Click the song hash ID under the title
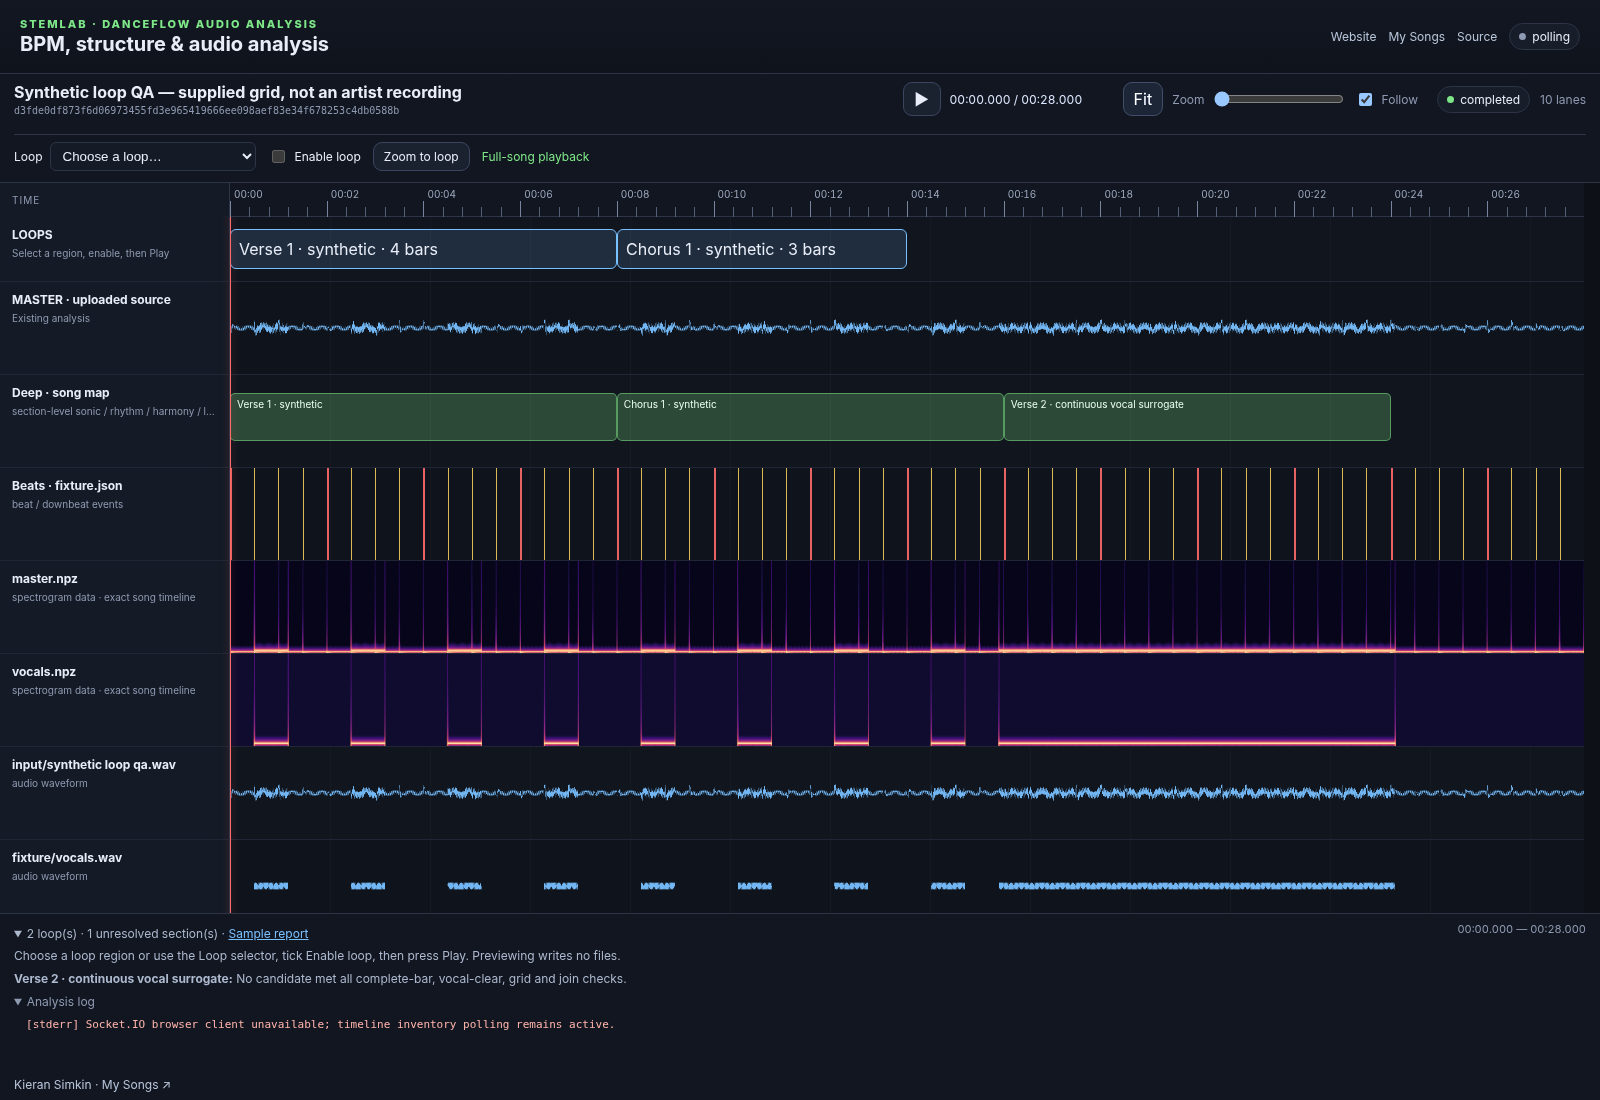 (x=206, y=111)
